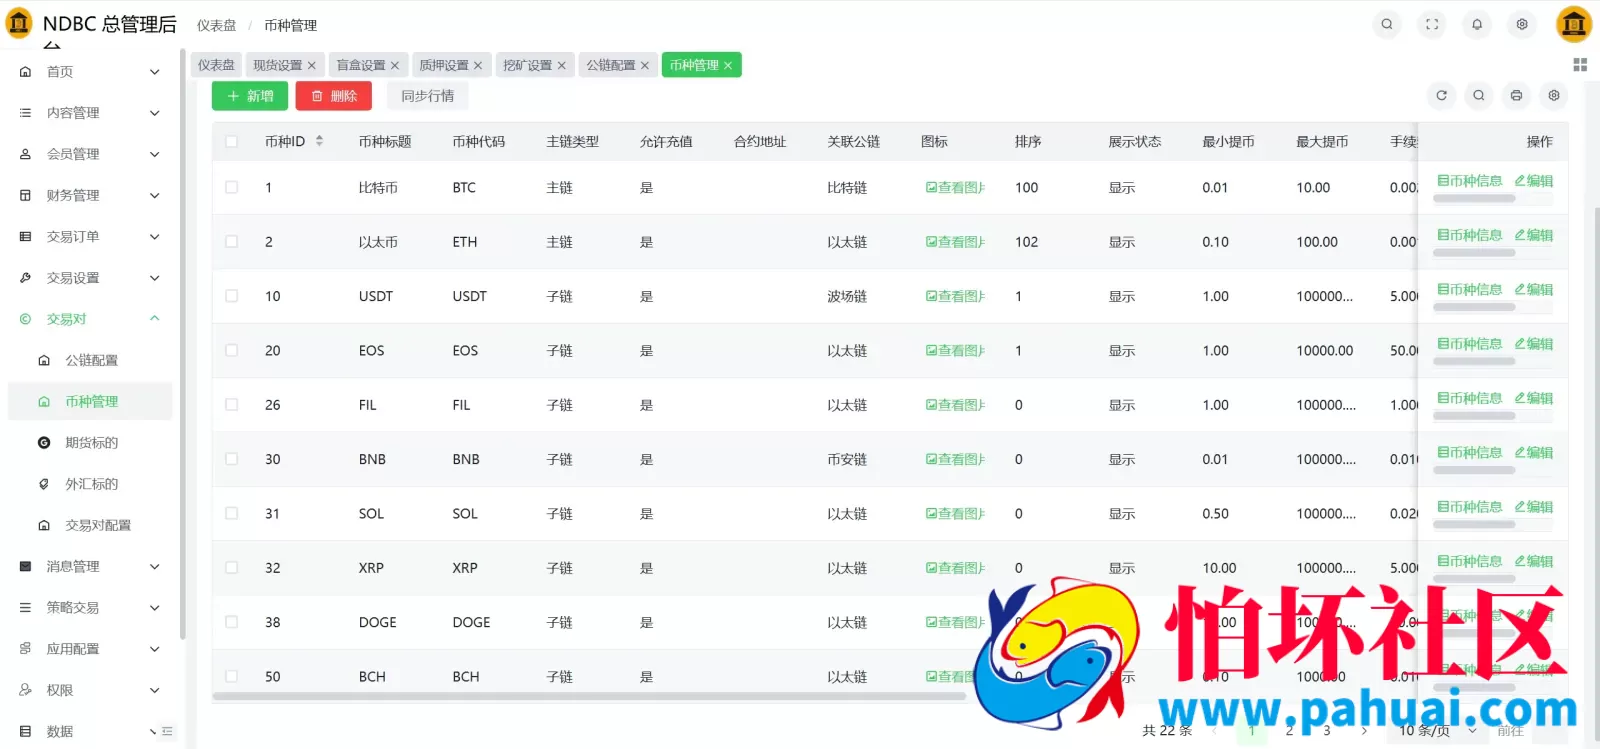The height and width of the screenshot is (749, 1600).
Task: Close the 盲盒设置 tab
Action: 395,66
